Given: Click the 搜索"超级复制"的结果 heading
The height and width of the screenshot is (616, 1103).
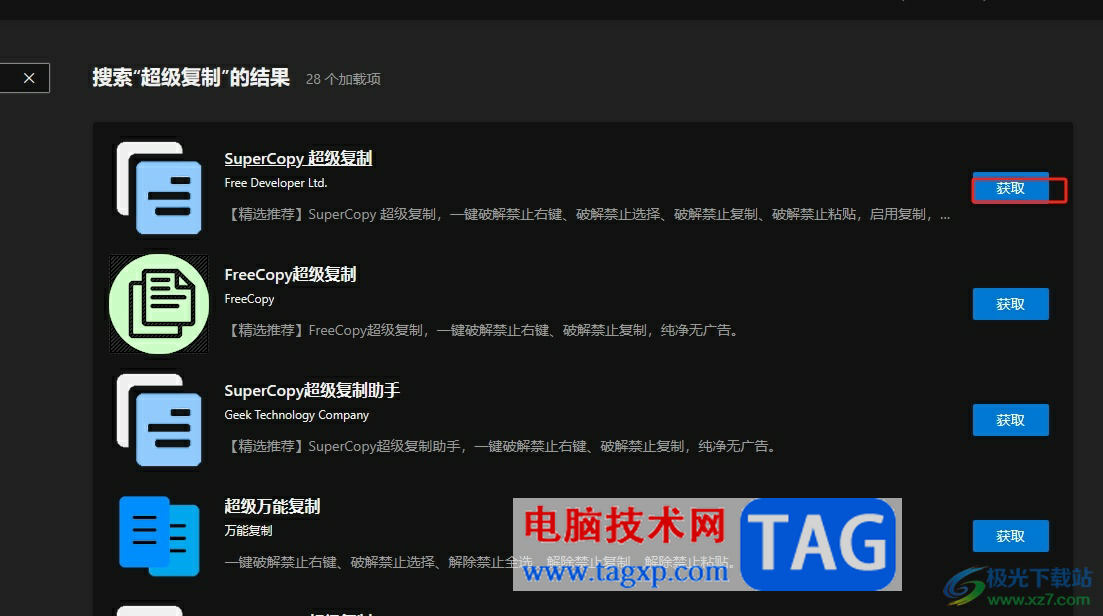Looking at the screenshot, I should click(191, 77).
